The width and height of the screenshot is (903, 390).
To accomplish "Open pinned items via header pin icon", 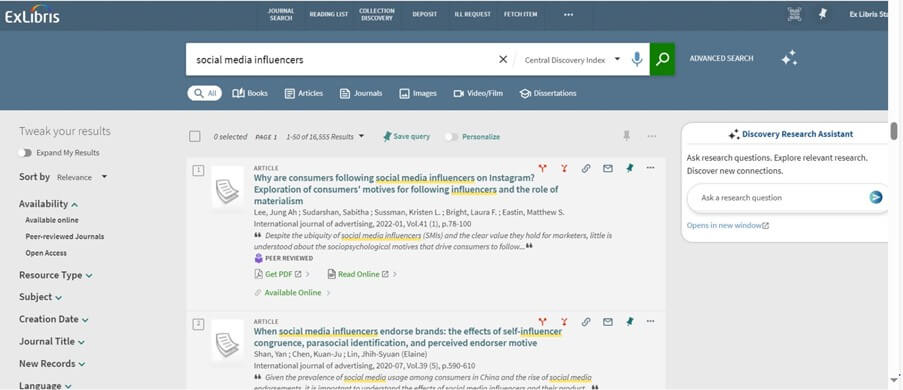I will 823,14.
